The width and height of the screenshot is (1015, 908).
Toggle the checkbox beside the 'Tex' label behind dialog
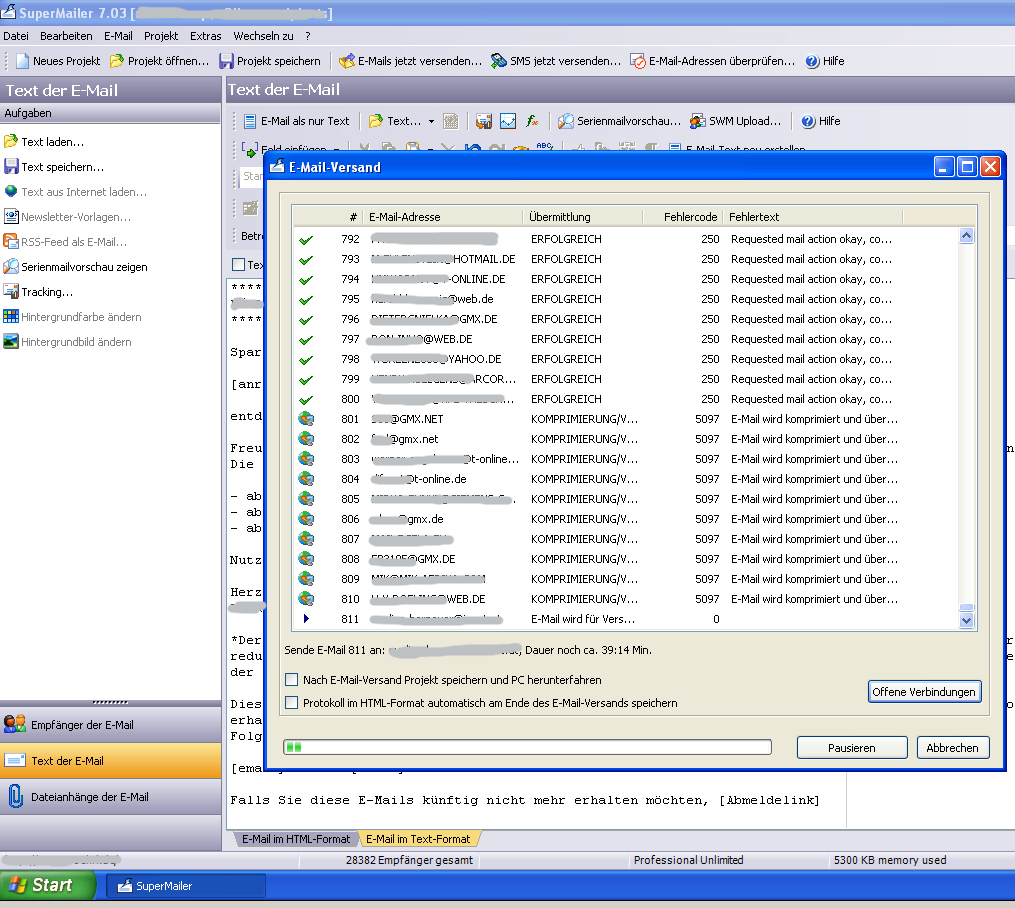point(238,265)
